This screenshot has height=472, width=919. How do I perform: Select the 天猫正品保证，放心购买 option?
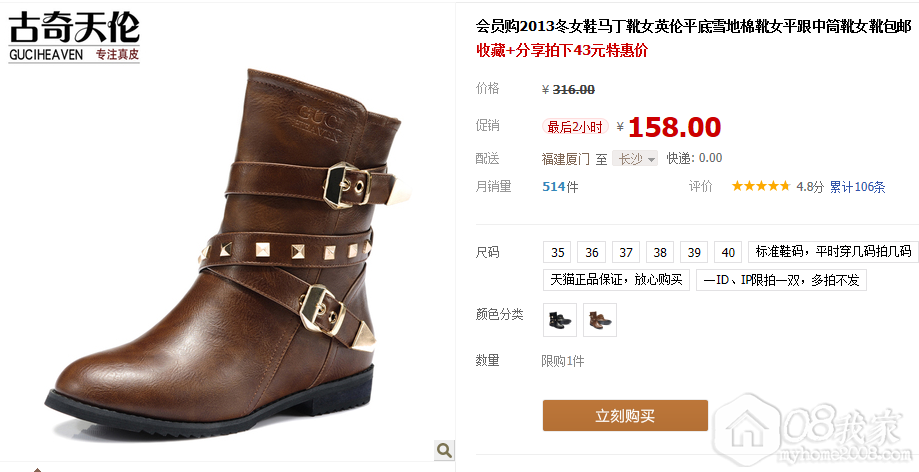point(616,280)
